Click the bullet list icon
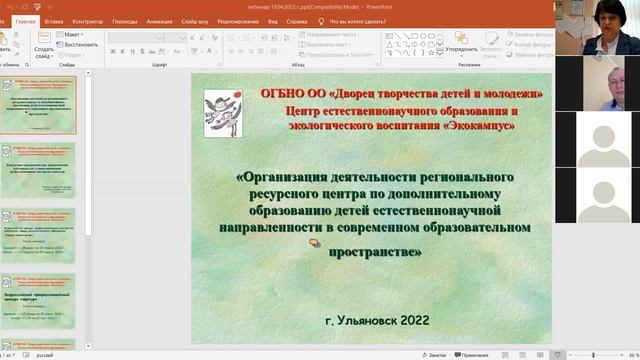Screen dimensions: 640x360 click(x=232, y=38)
